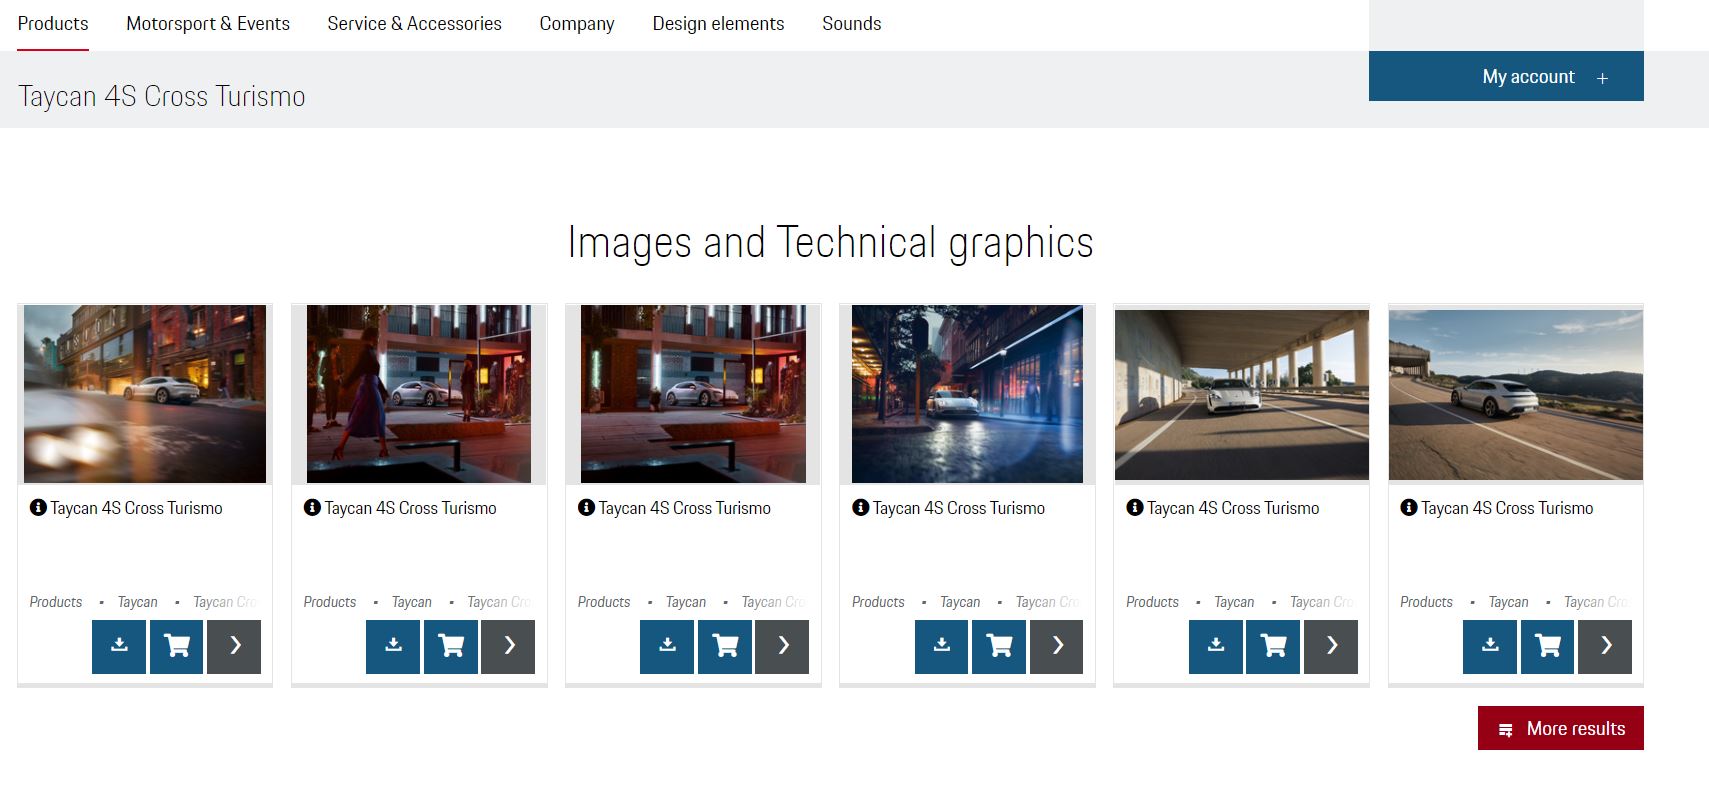The height and width of the screenshot is (789, 1709).
Task: Download the coastal road rear-view image
Action: 1490,646
